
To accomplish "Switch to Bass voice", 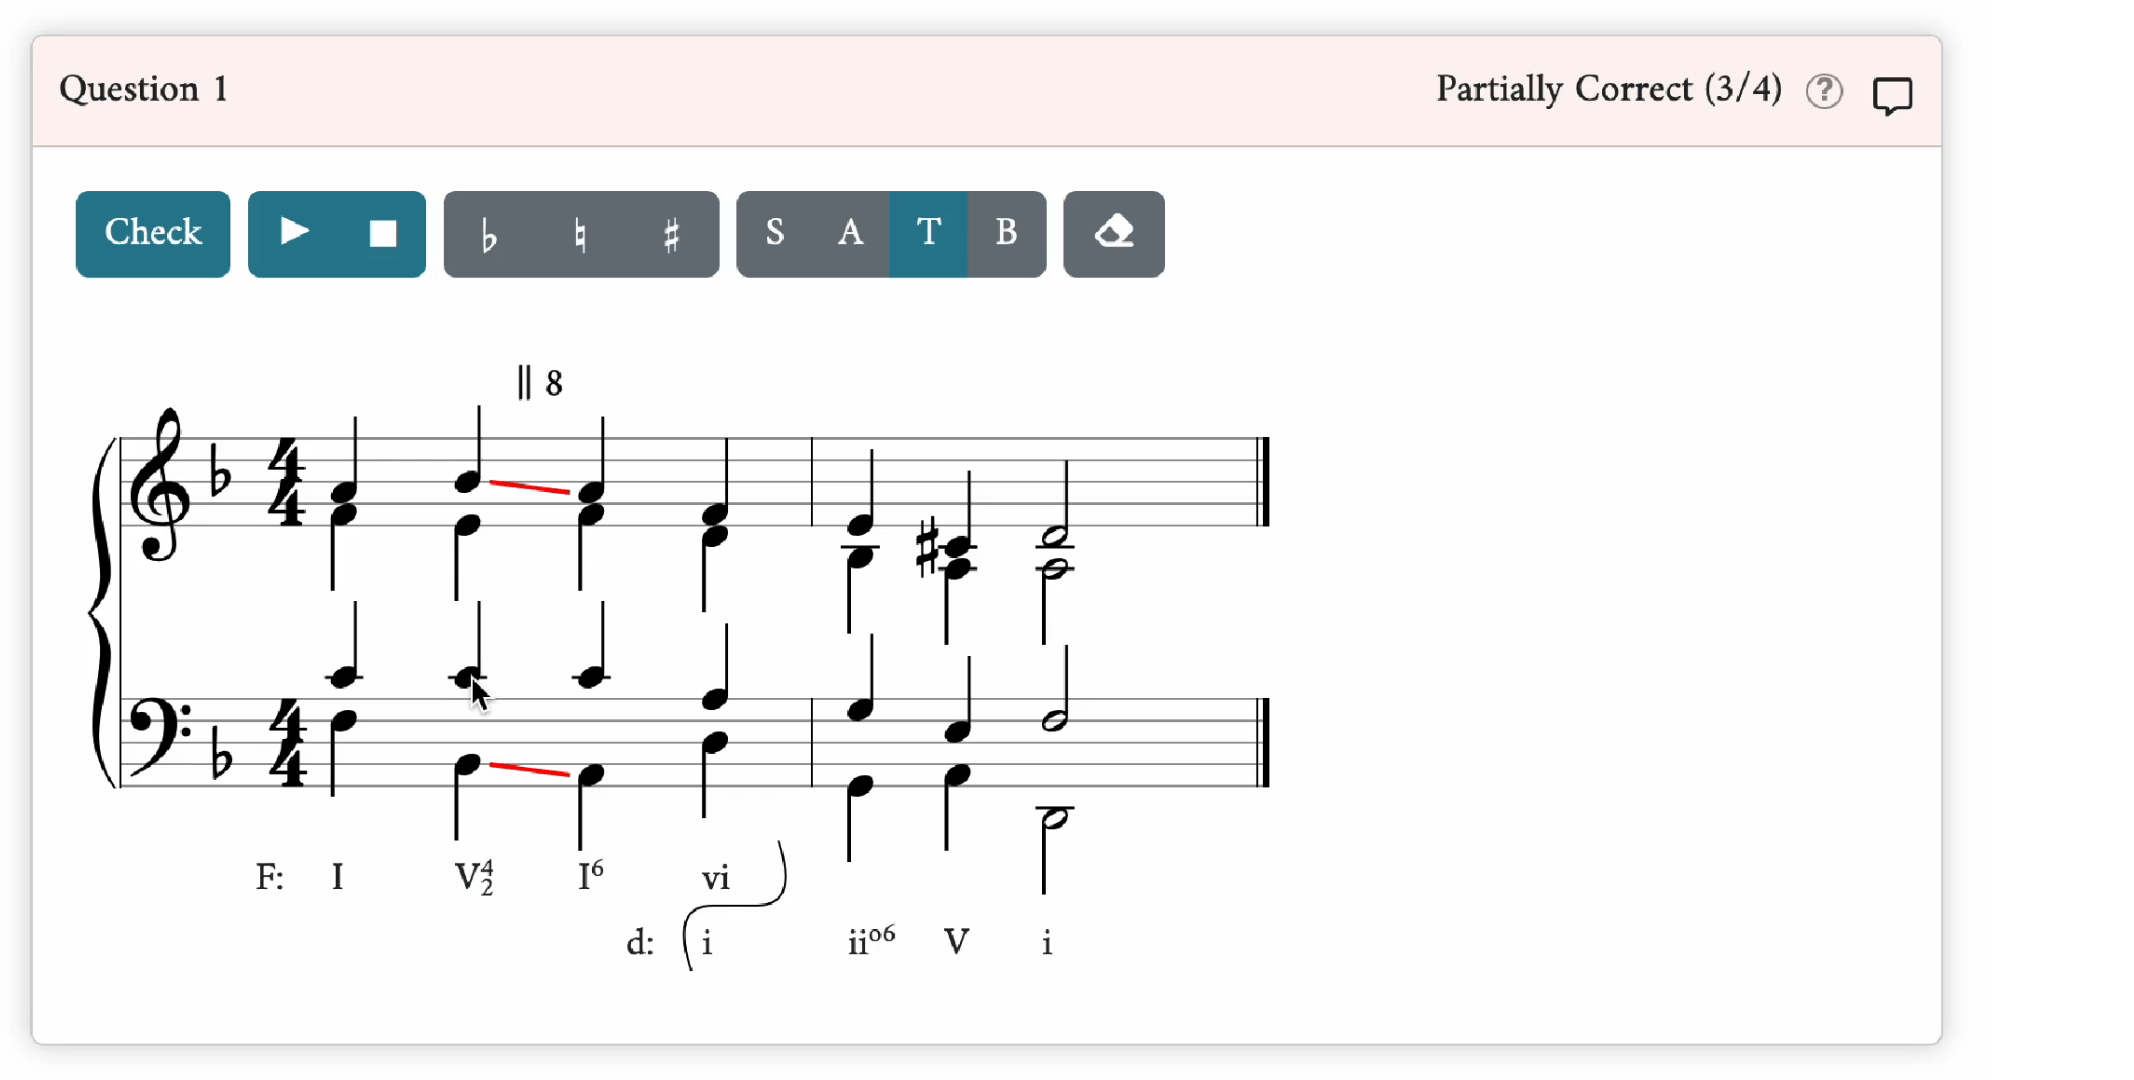I will pyautogui.click(x=1006, y=234).
